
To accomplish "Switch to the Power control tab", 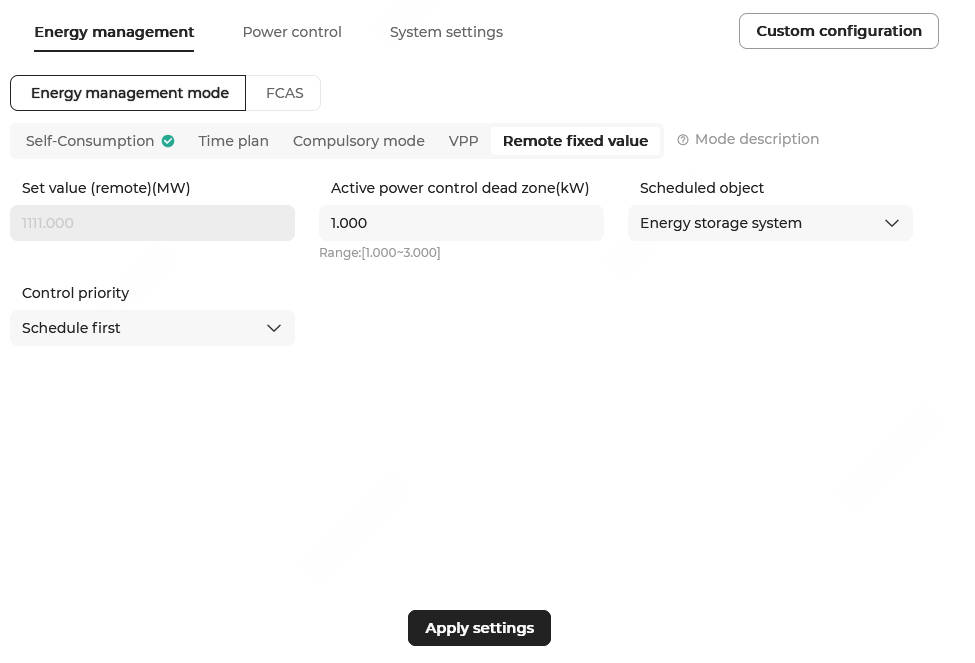I will click(x=292, y=32).
